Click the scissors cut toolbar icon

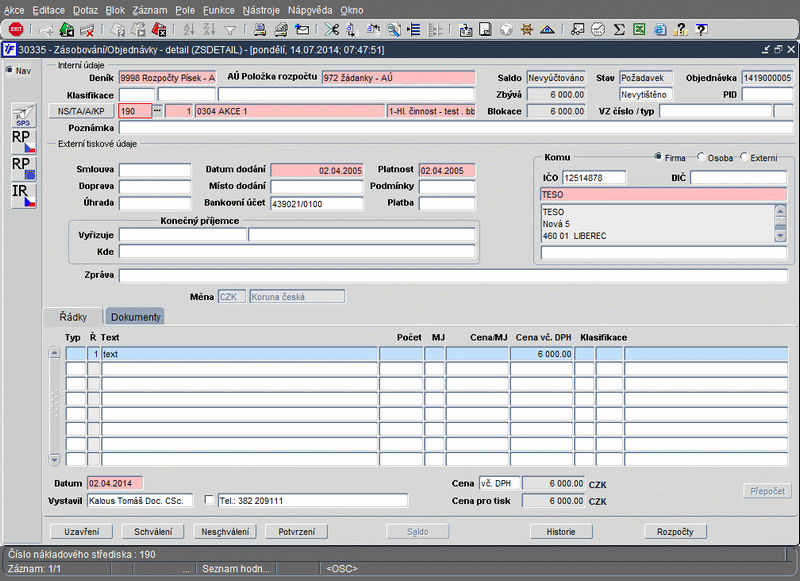pyautogui.click(x=332, y=30)
